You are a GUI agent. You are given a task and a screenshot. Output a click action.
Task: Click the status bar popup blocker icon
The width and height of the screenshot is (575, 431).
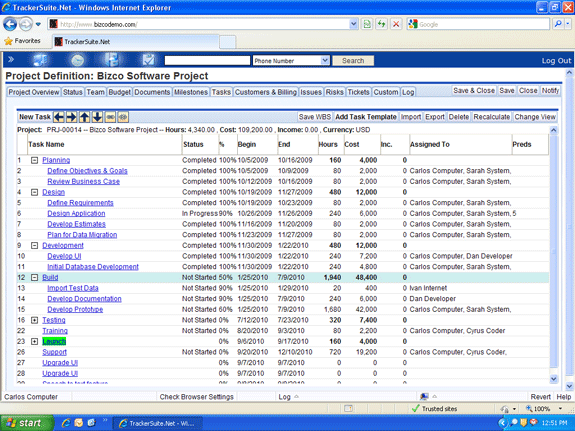tap(348, 408)
